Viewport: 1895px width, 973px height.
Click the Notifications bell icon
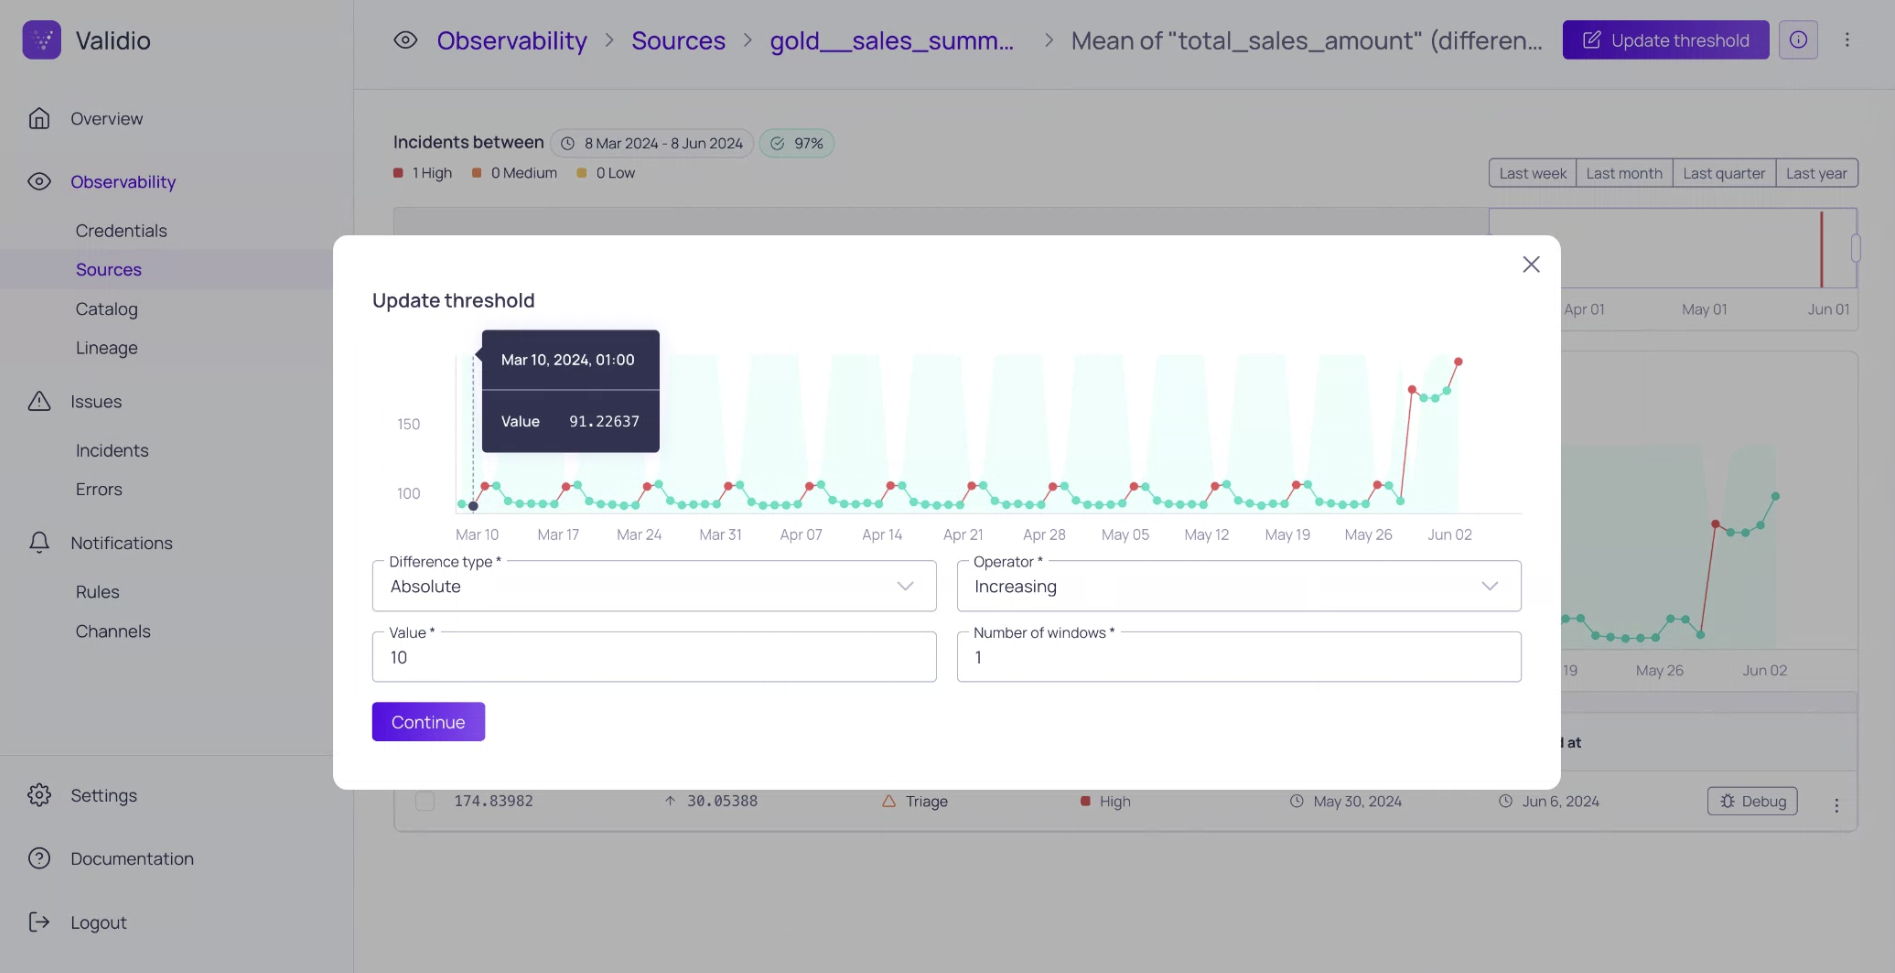tap(39, 543)
